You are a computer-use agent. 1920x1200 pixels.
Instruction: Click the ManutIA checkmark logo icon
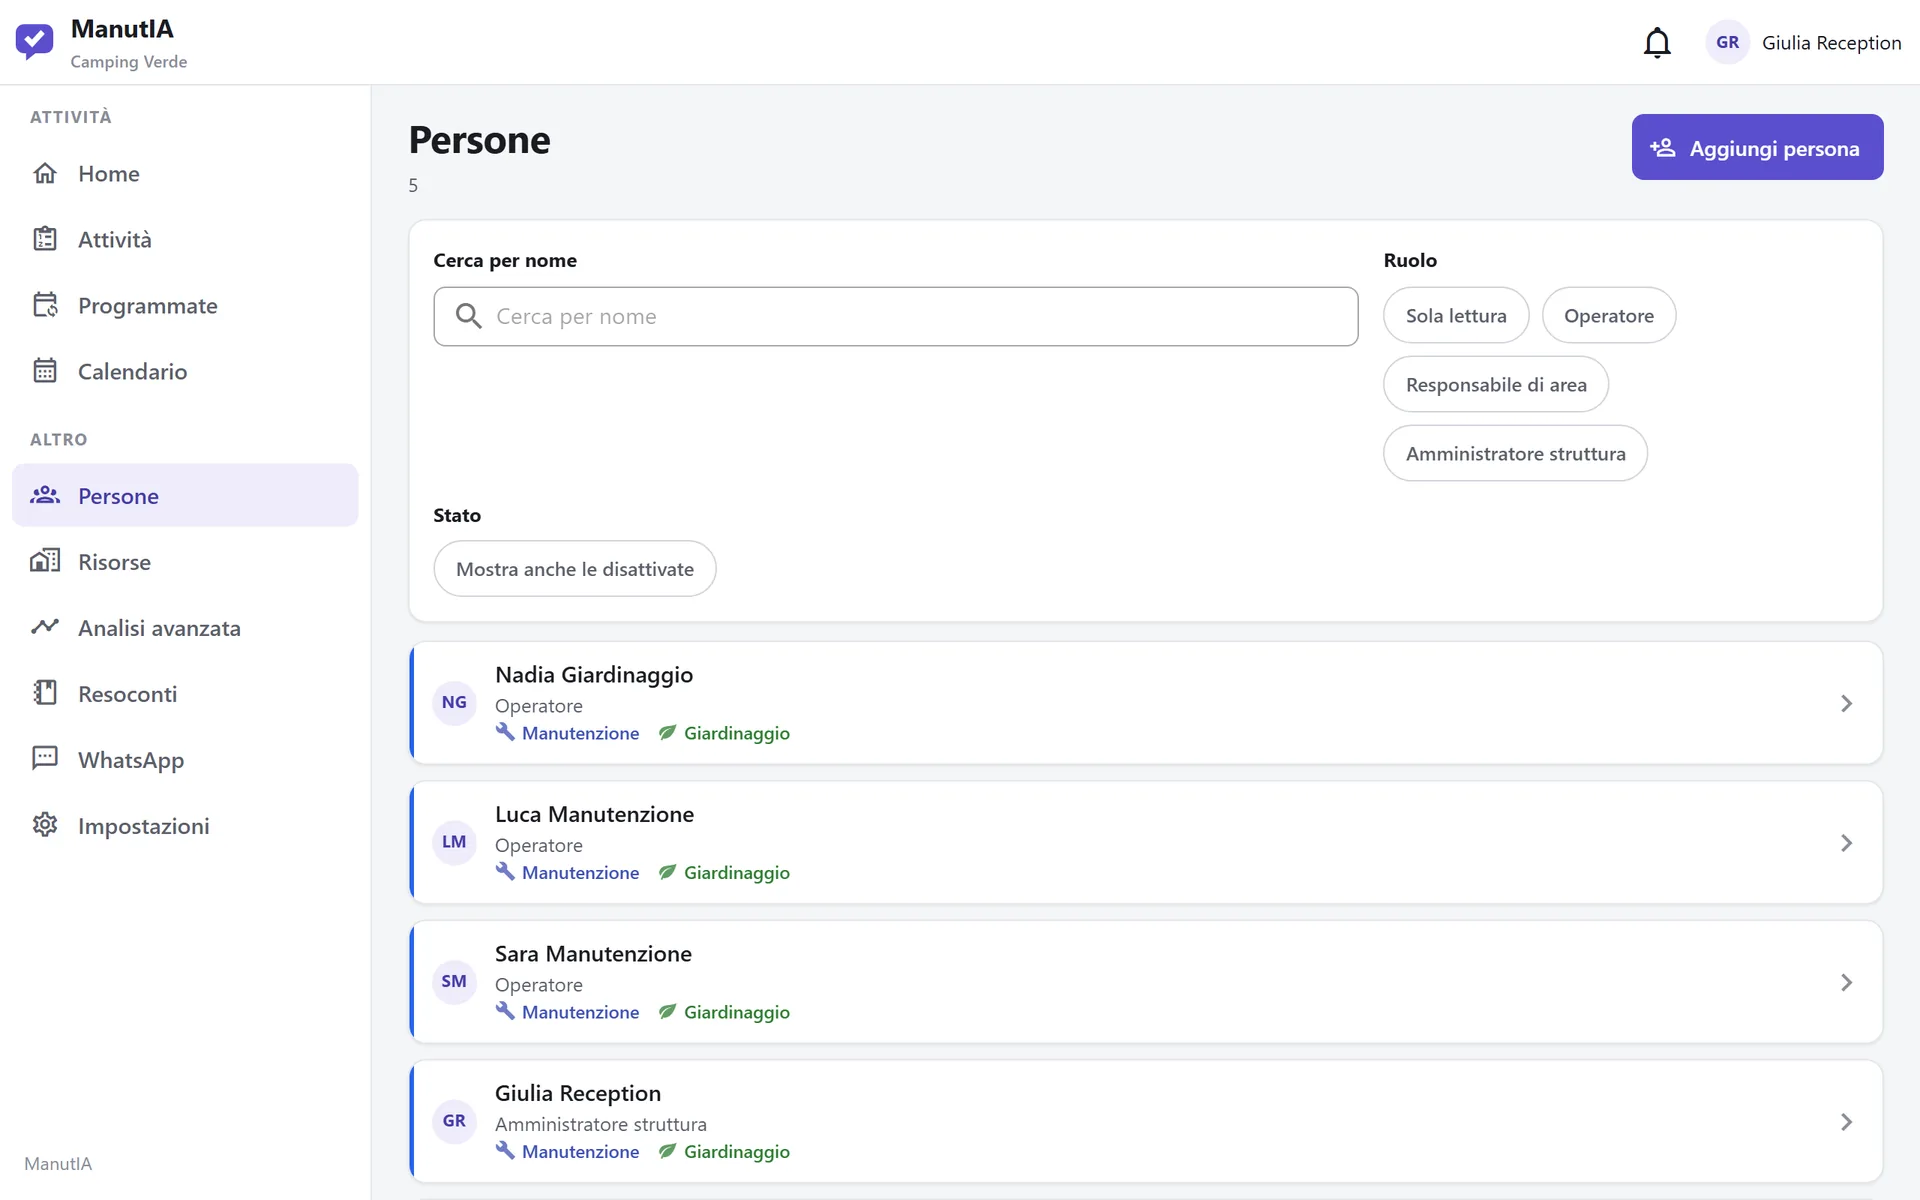34,42
